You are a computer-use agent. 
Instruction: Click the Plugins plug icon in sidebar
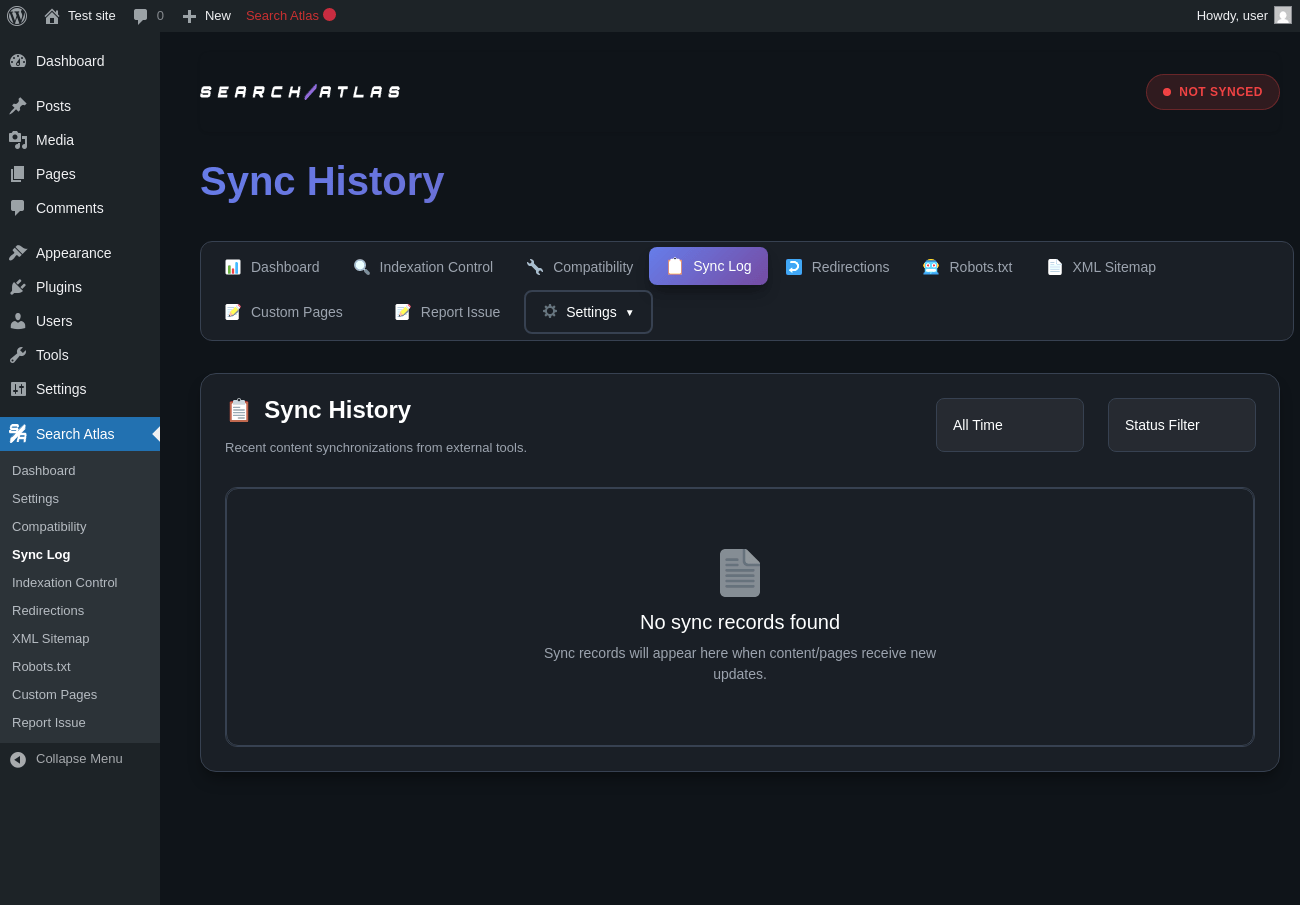(x=18, y=287)
